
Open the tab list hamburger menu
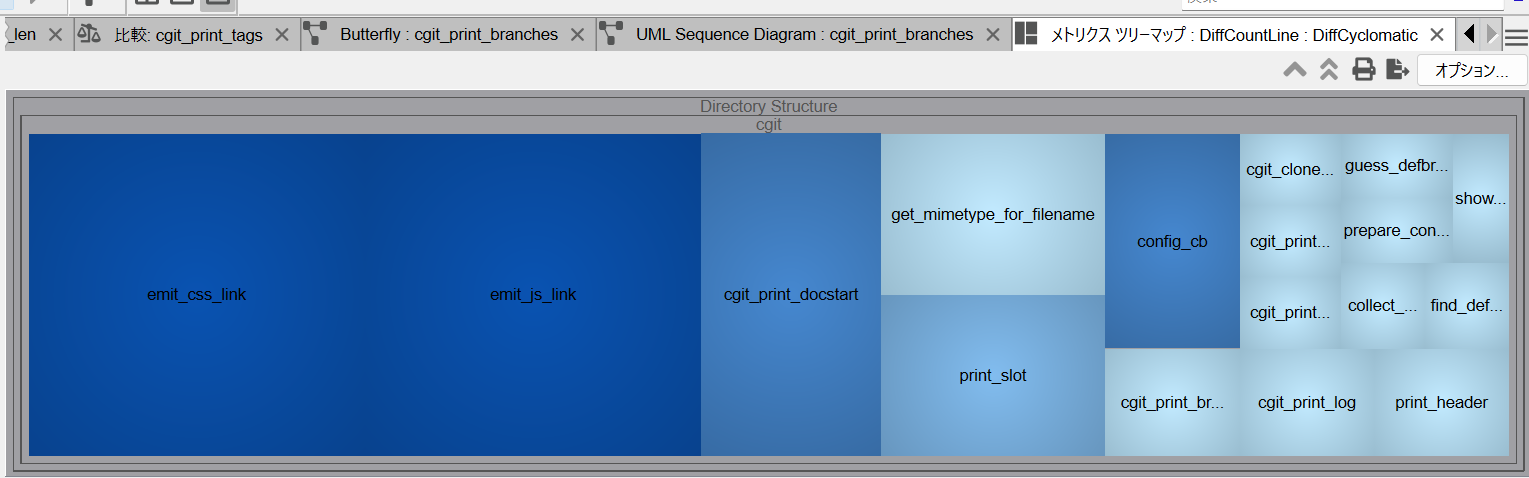click(1516, 37)
